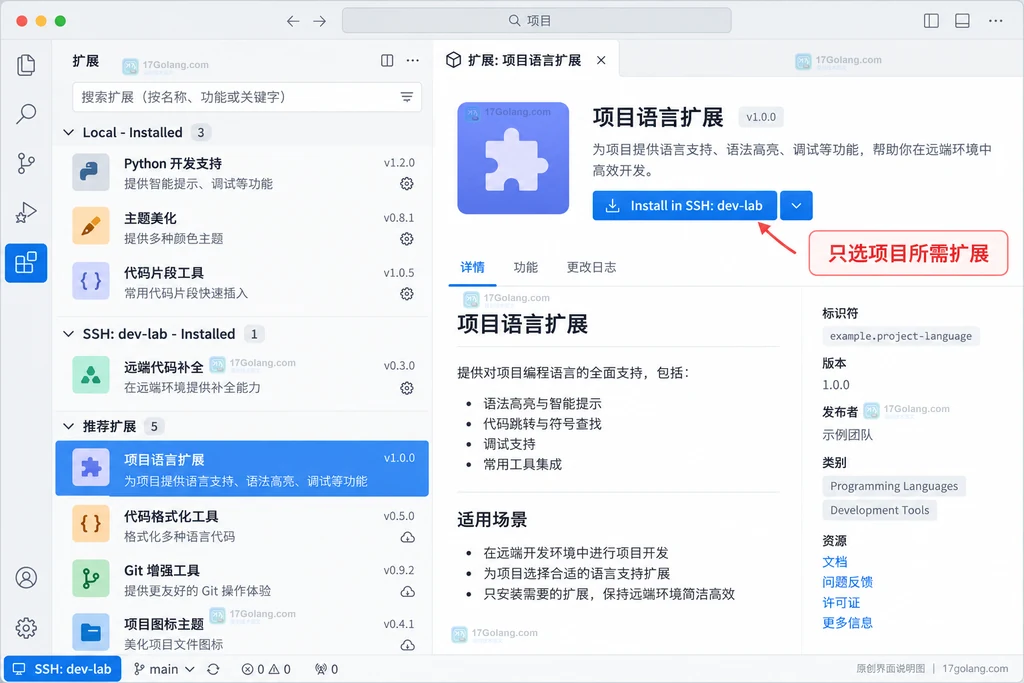
Task: Select the Extensions view icon
Action: pyautogui.click(x=26, y=263)
